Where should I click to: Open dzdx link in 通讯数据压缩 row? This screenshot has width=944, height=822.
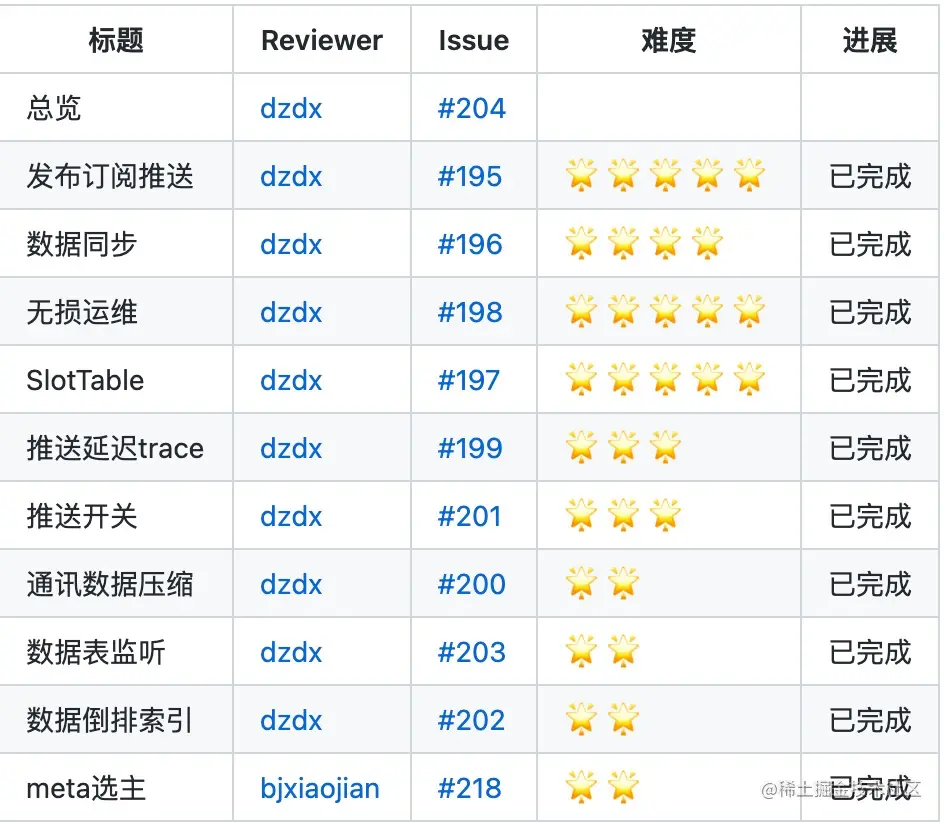291,585
